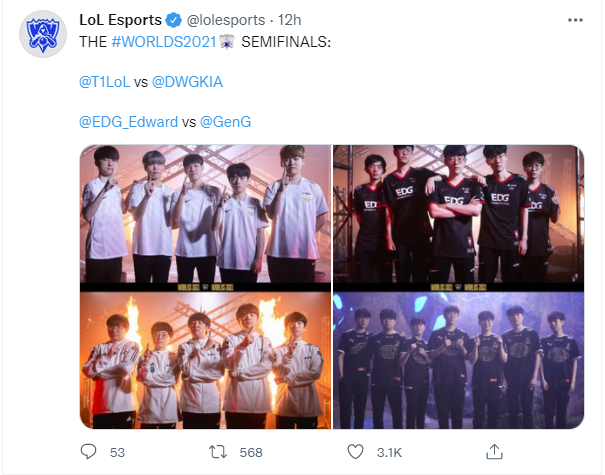Click the LoL Esports profile avatar

[x=43, y=34]
